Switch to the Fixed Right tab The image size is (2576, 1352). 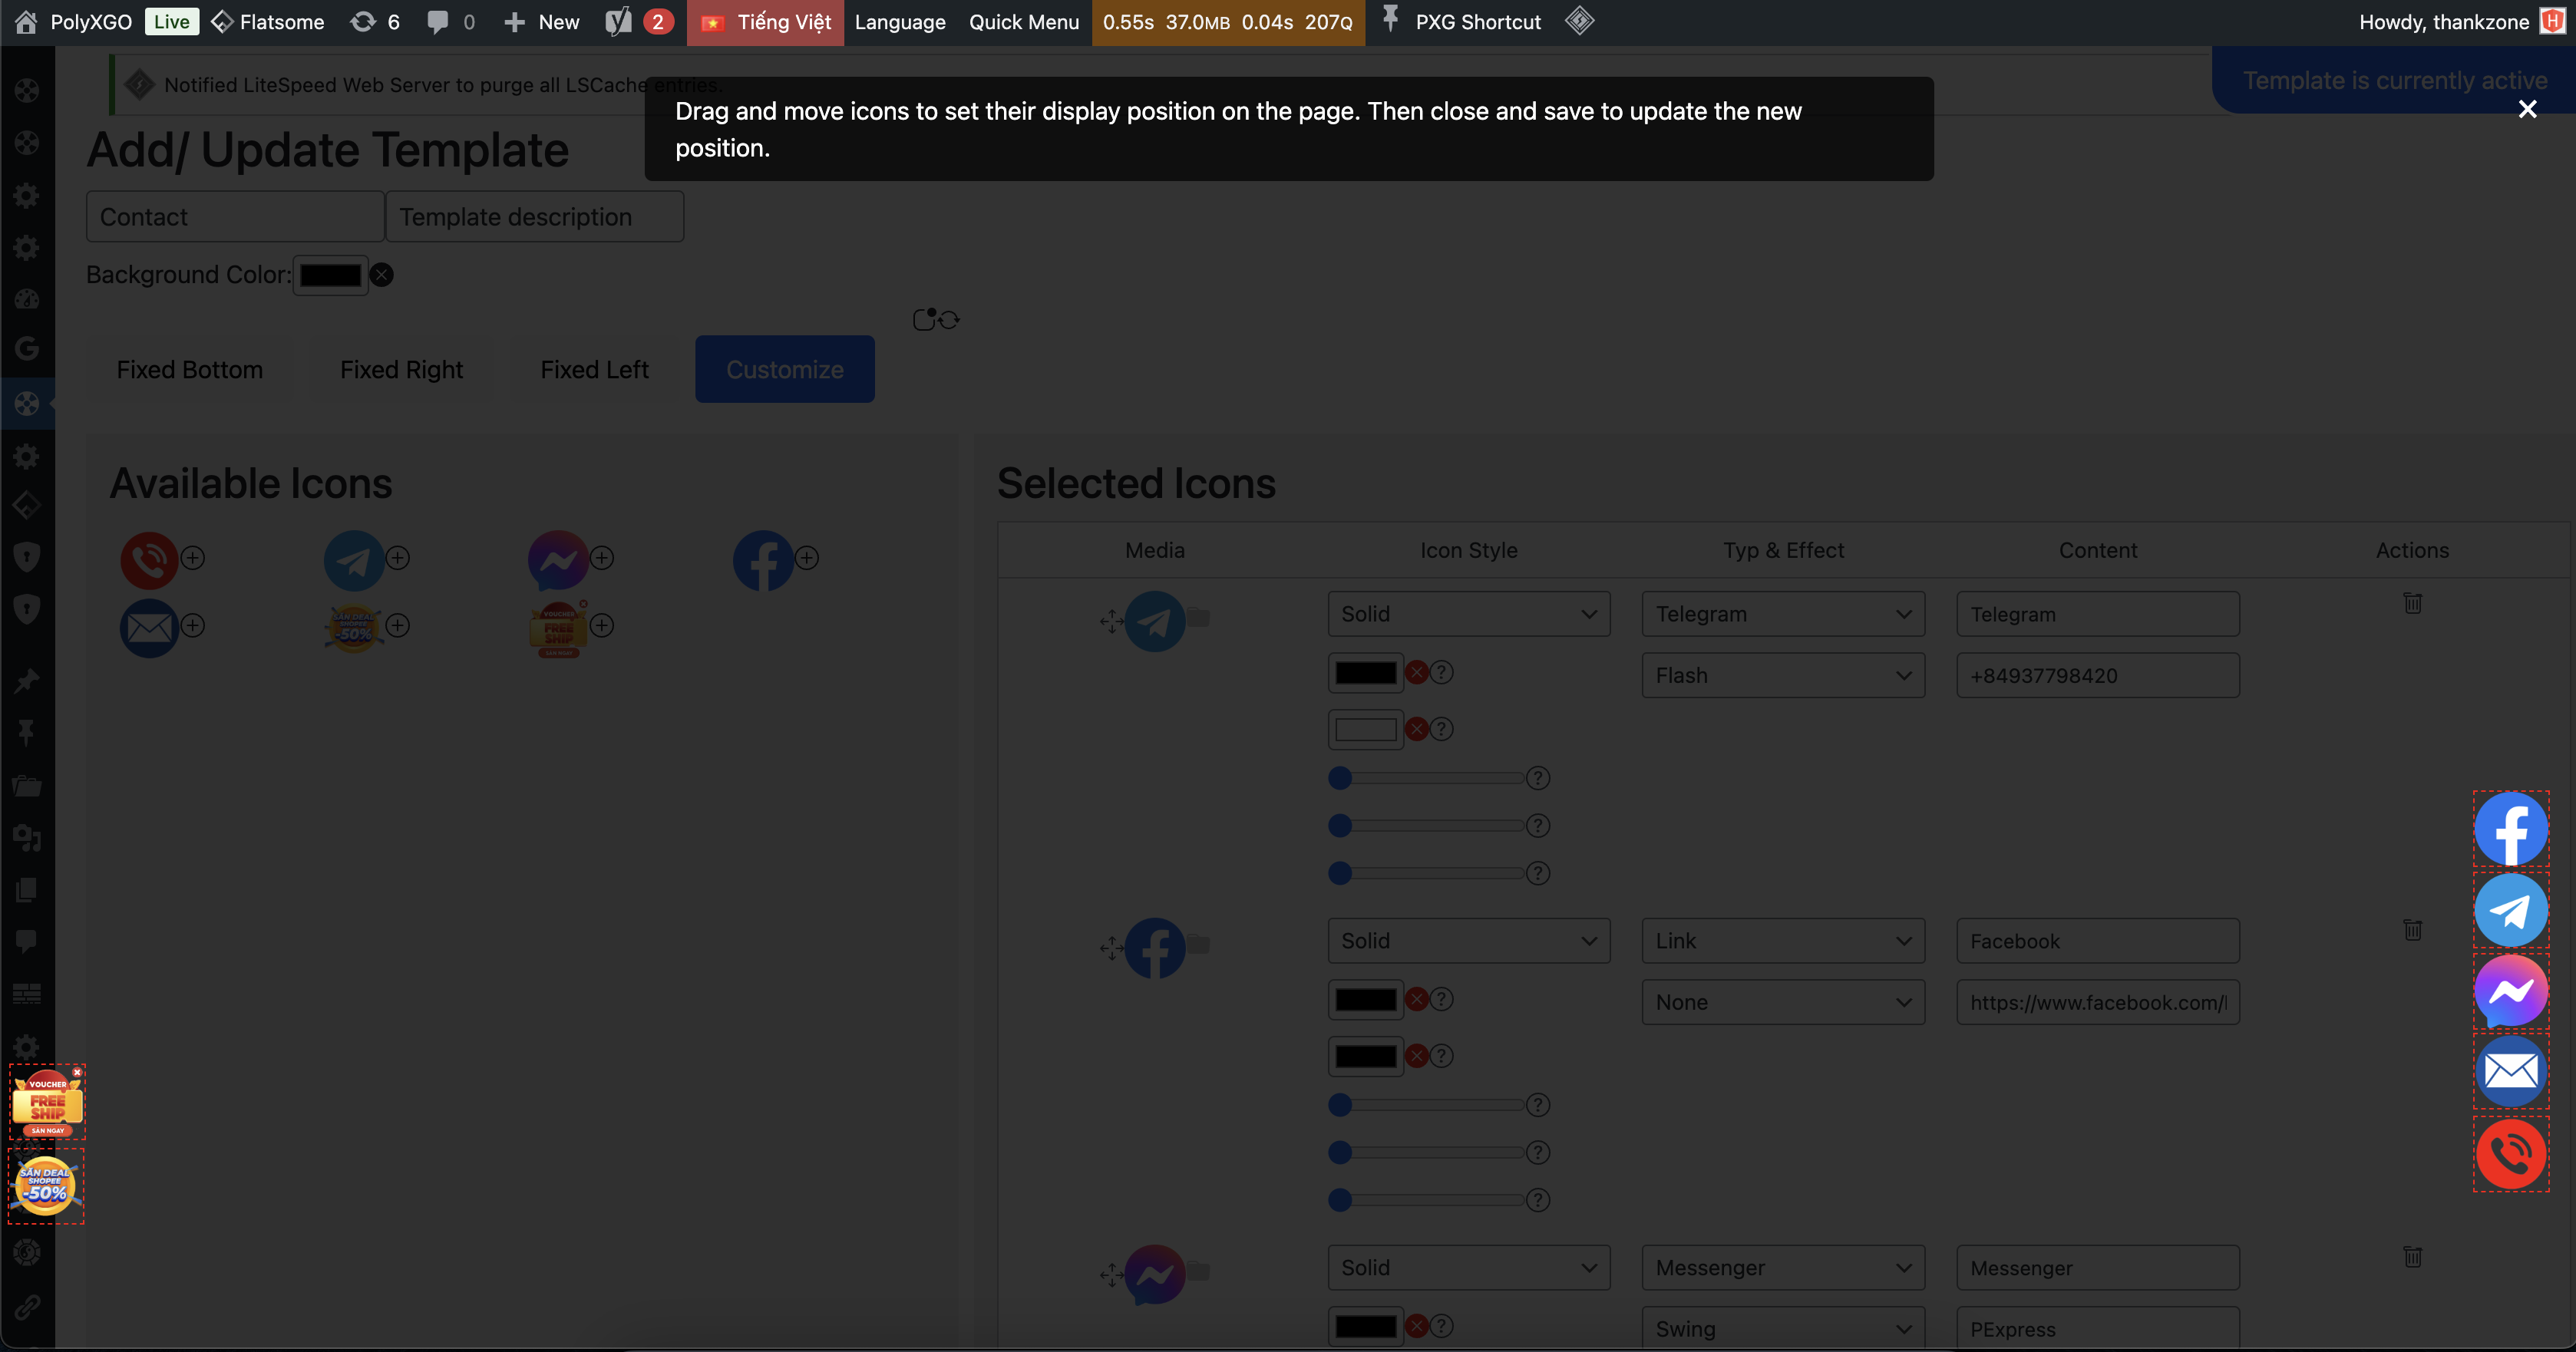pyautogui.click(x=401, y=370)
